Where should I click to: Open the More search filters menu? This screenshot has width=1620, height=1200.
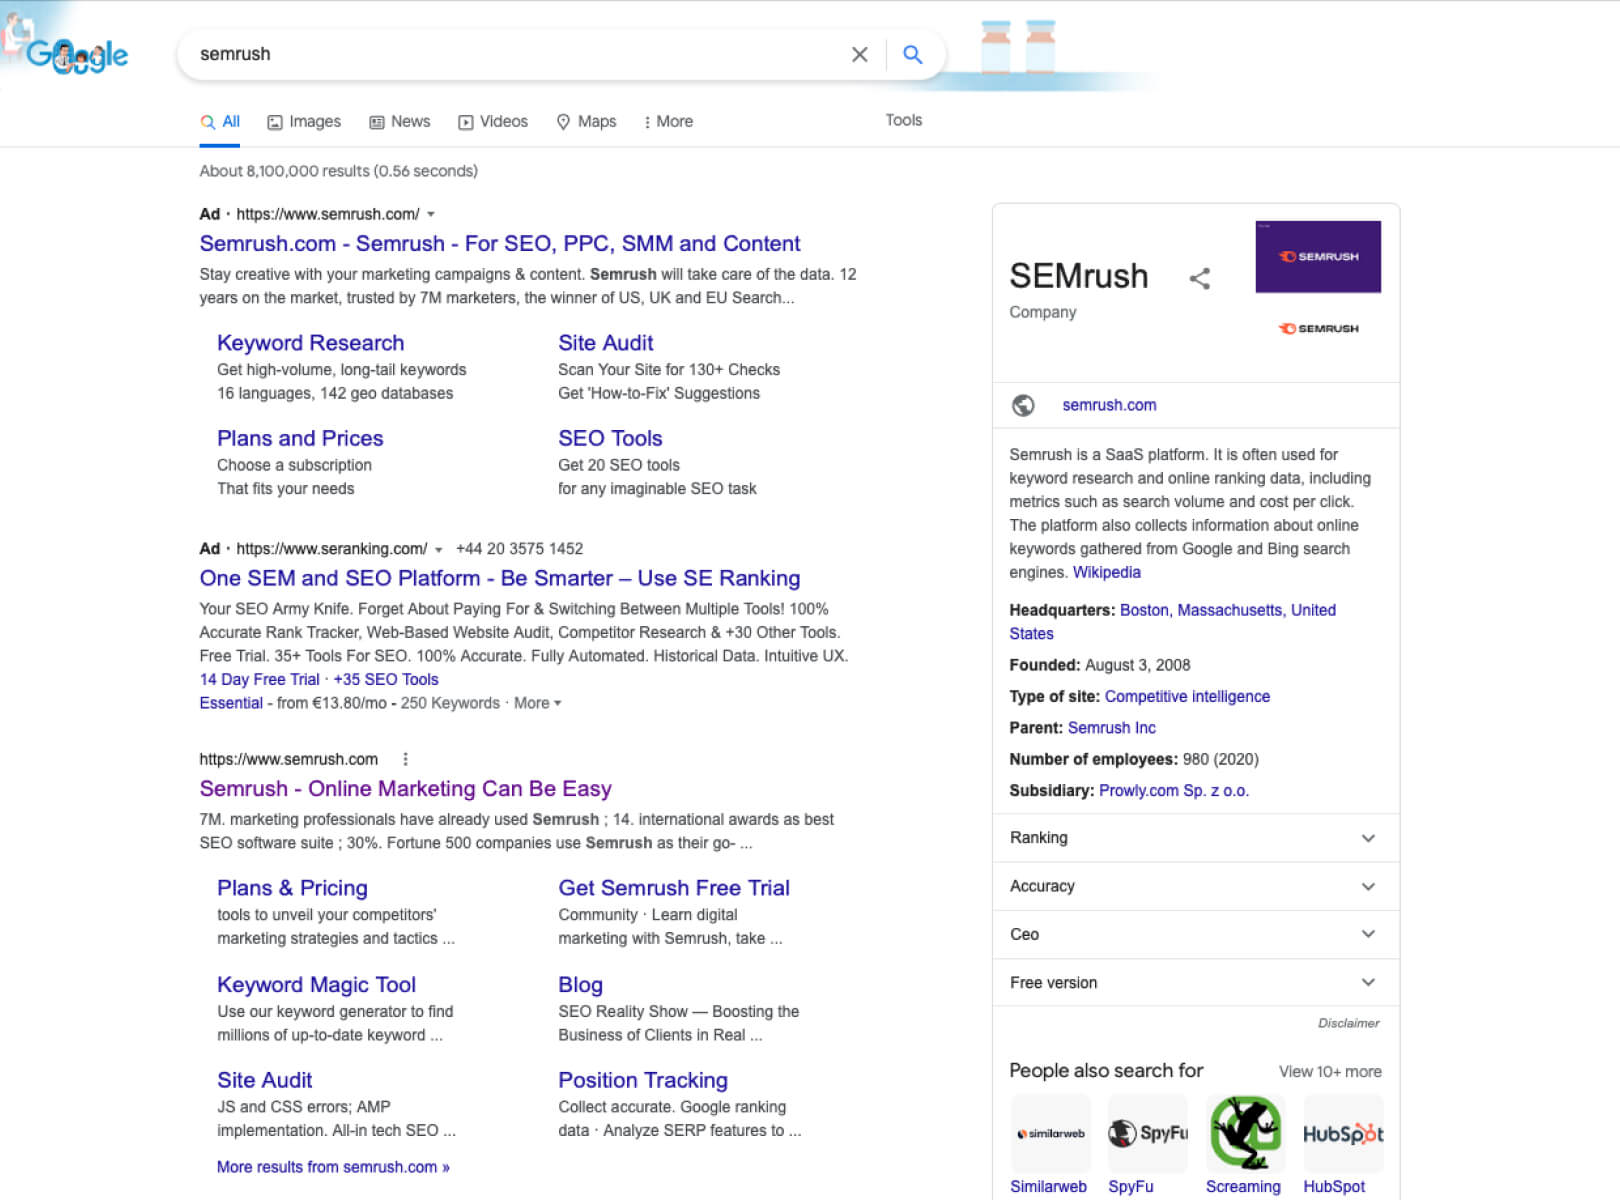(668, 121)
